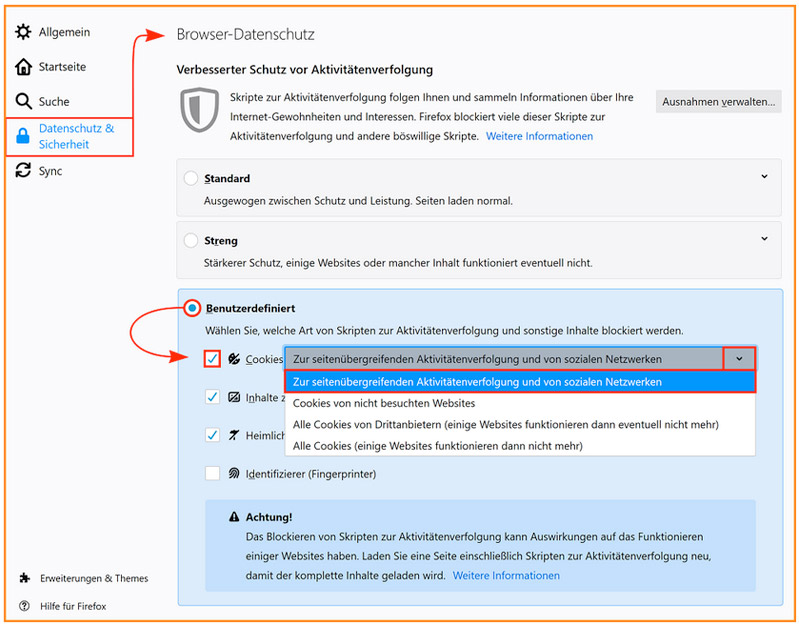
Task: Toggle the Cookies checkbox
Action: point(212,359)
